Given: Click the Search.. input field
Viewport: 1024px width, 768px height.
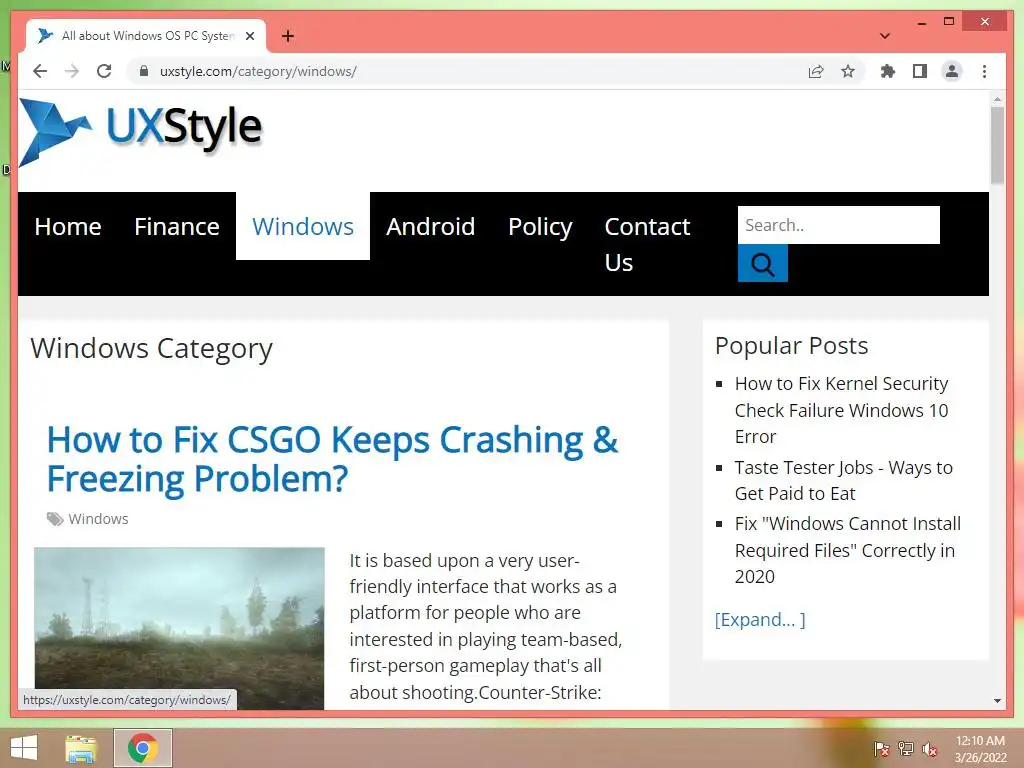Looking at the screenshot, I should click(839, 225).
